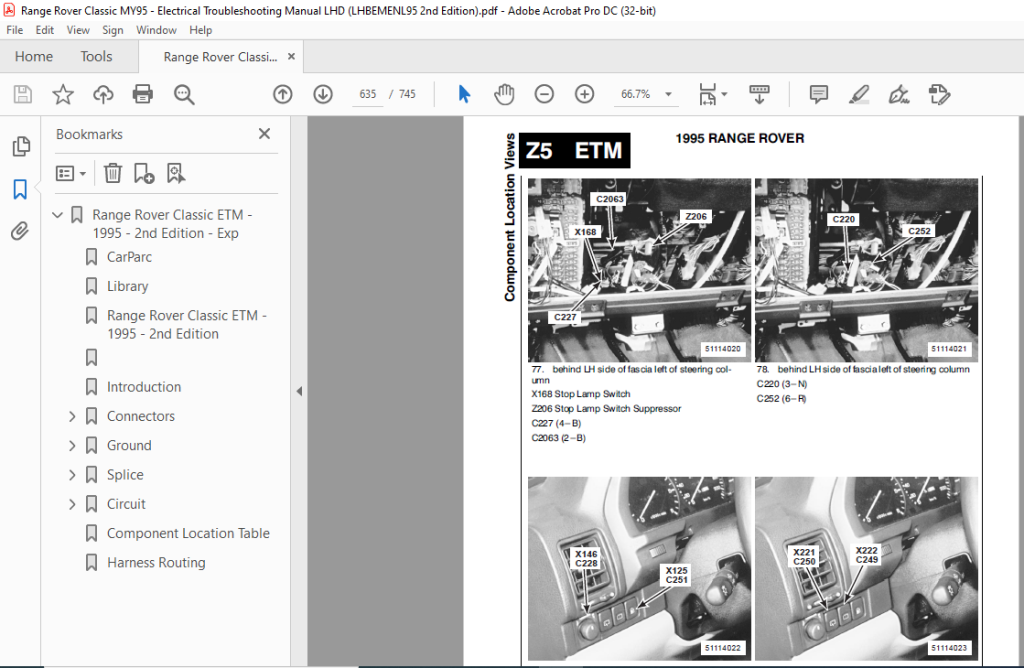Open the attachments paperclip panel
1024x668 pixels.
pyautogui.click(x=20, y=231)
